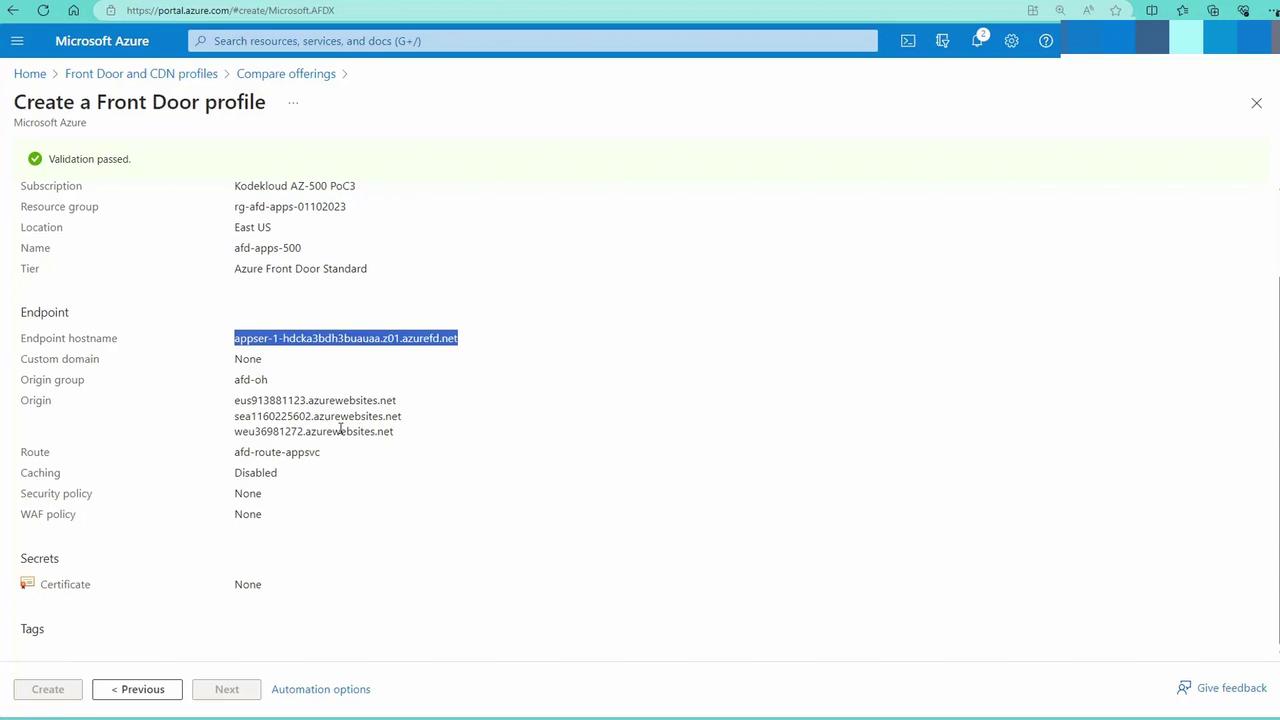1280x720 pixels.
Task: Click the afd-route-appsvc route value
Action: 277,452
